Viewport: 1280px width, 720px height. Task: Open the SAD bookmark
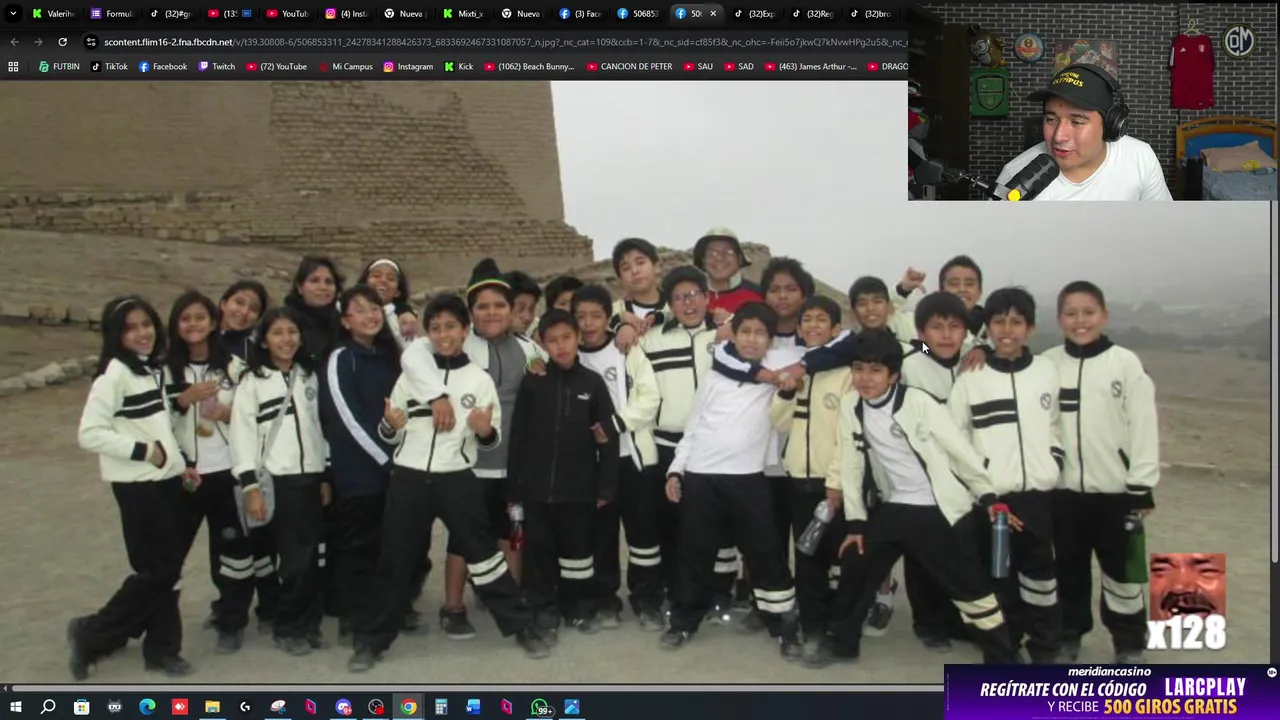pos(738,67)
